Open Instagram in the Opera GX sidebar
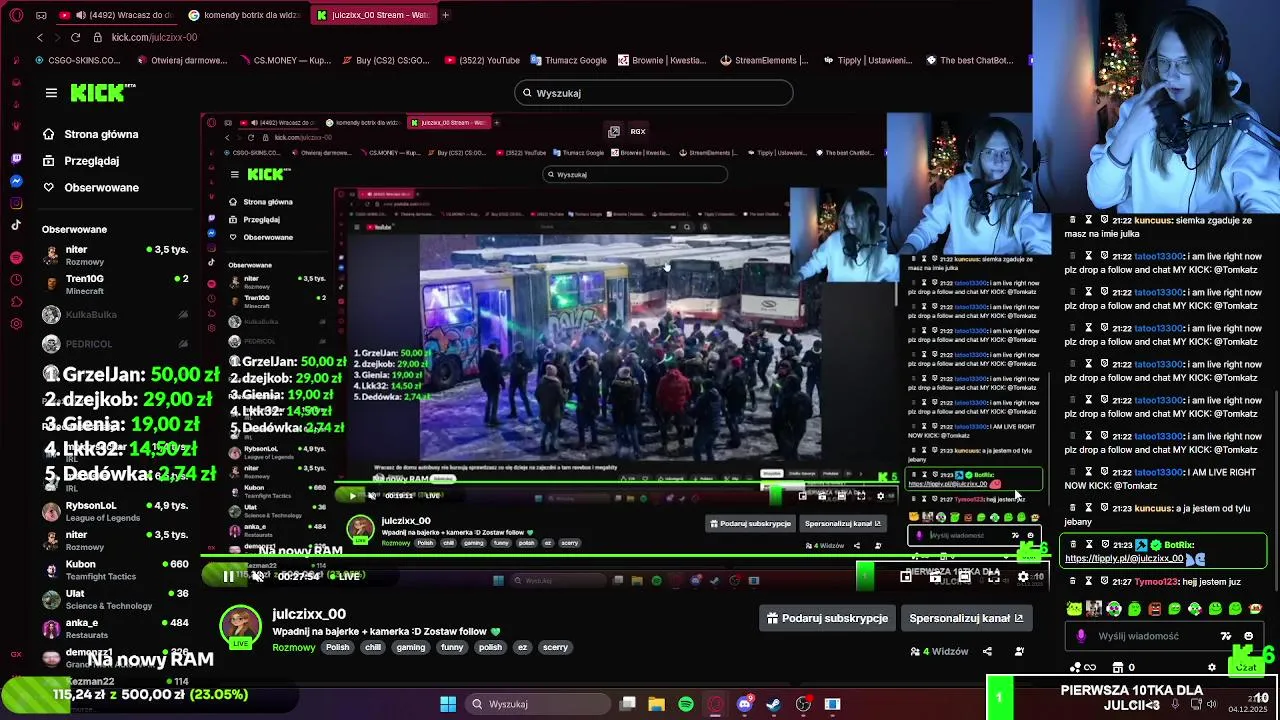This screenshot has height=720, width=1280. (x=16, y=203)
